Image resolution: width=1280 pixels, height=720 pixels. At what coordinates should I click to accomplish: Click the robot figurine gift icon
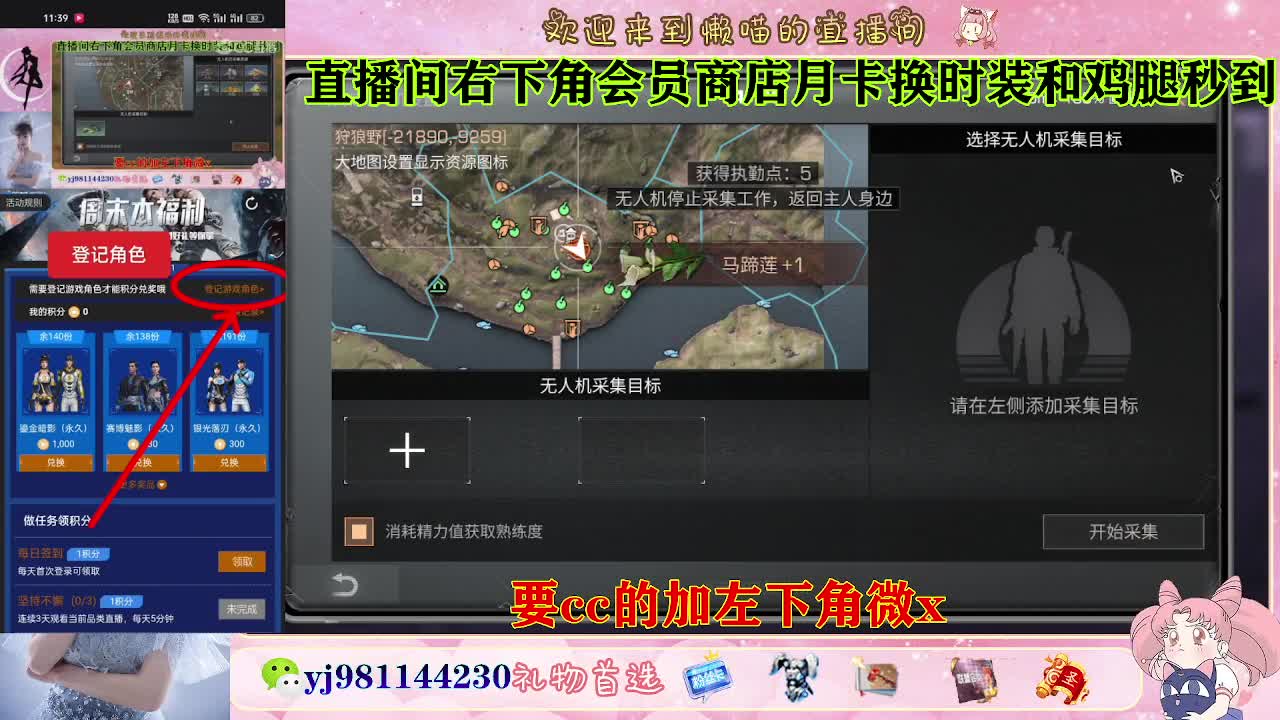coord(795,679)
